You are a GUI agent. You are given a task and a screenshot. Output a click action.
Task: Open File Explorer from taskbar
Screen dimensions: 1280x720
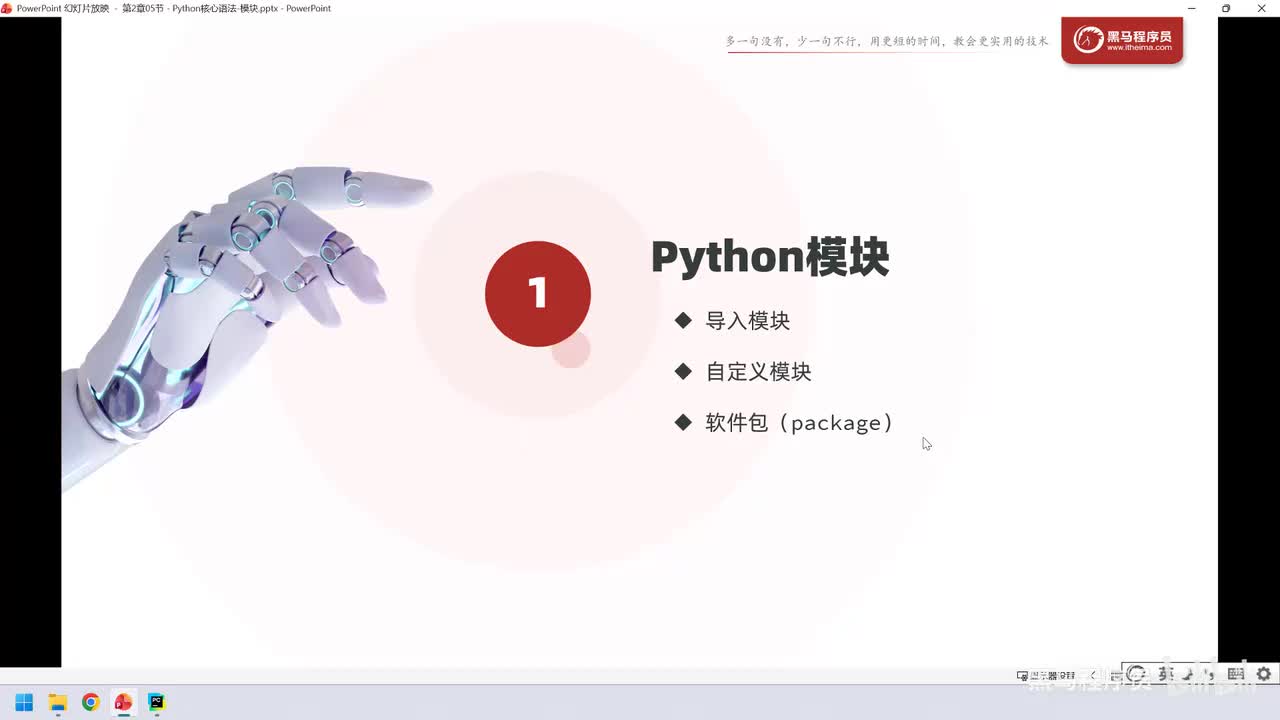(x=57, y=702)
